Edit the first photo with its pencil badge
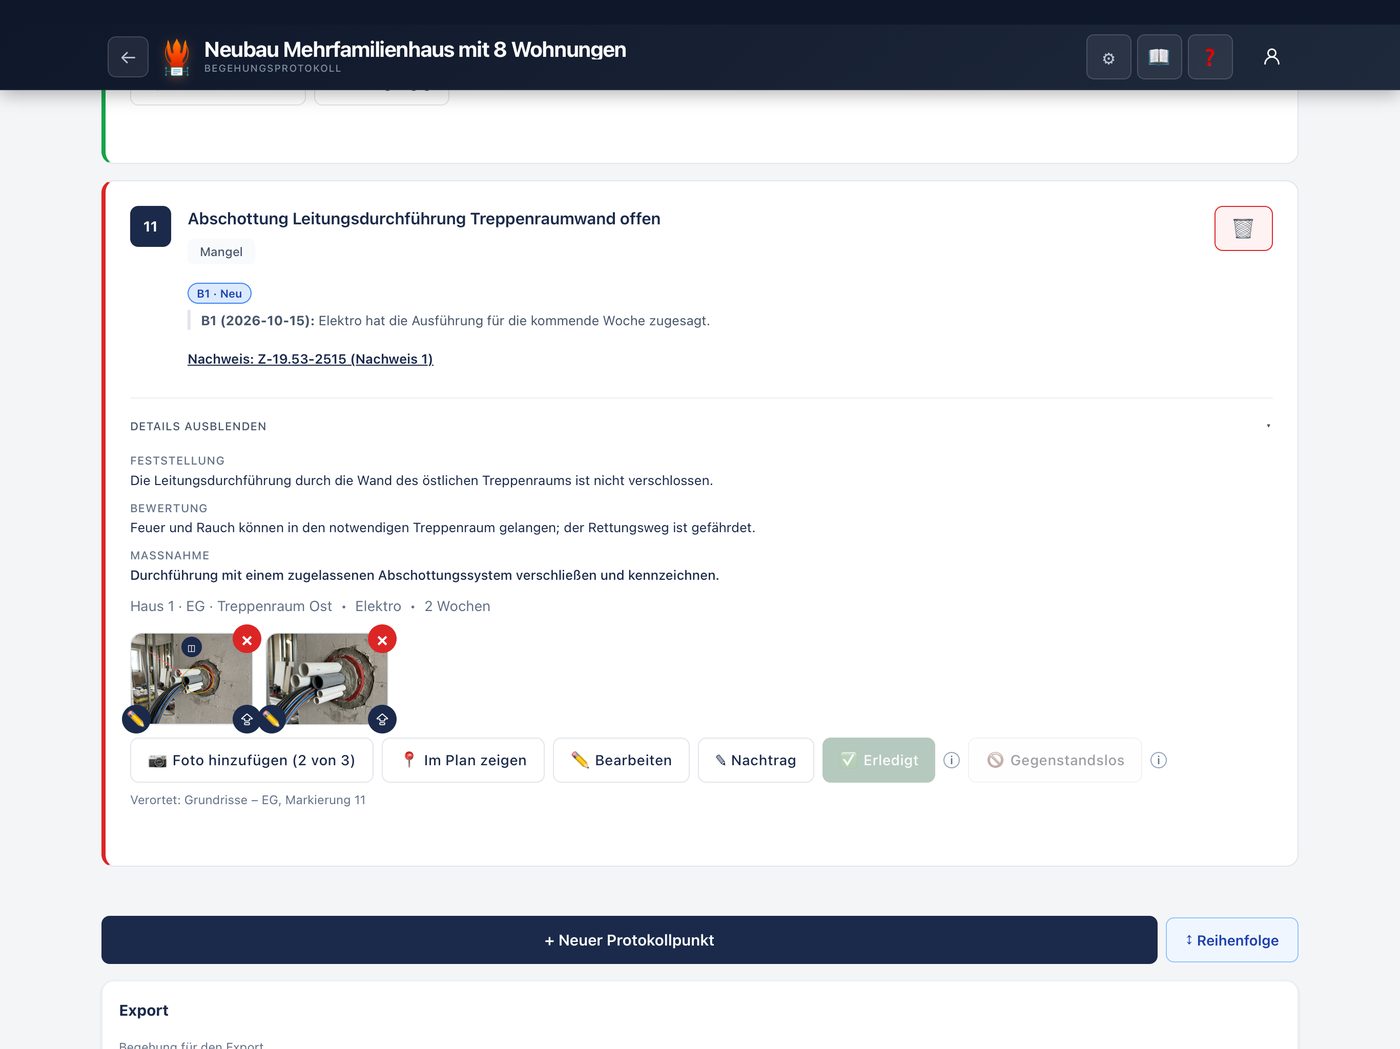The height and width of the screenshot is (1049, 1400). pos(136,718)
